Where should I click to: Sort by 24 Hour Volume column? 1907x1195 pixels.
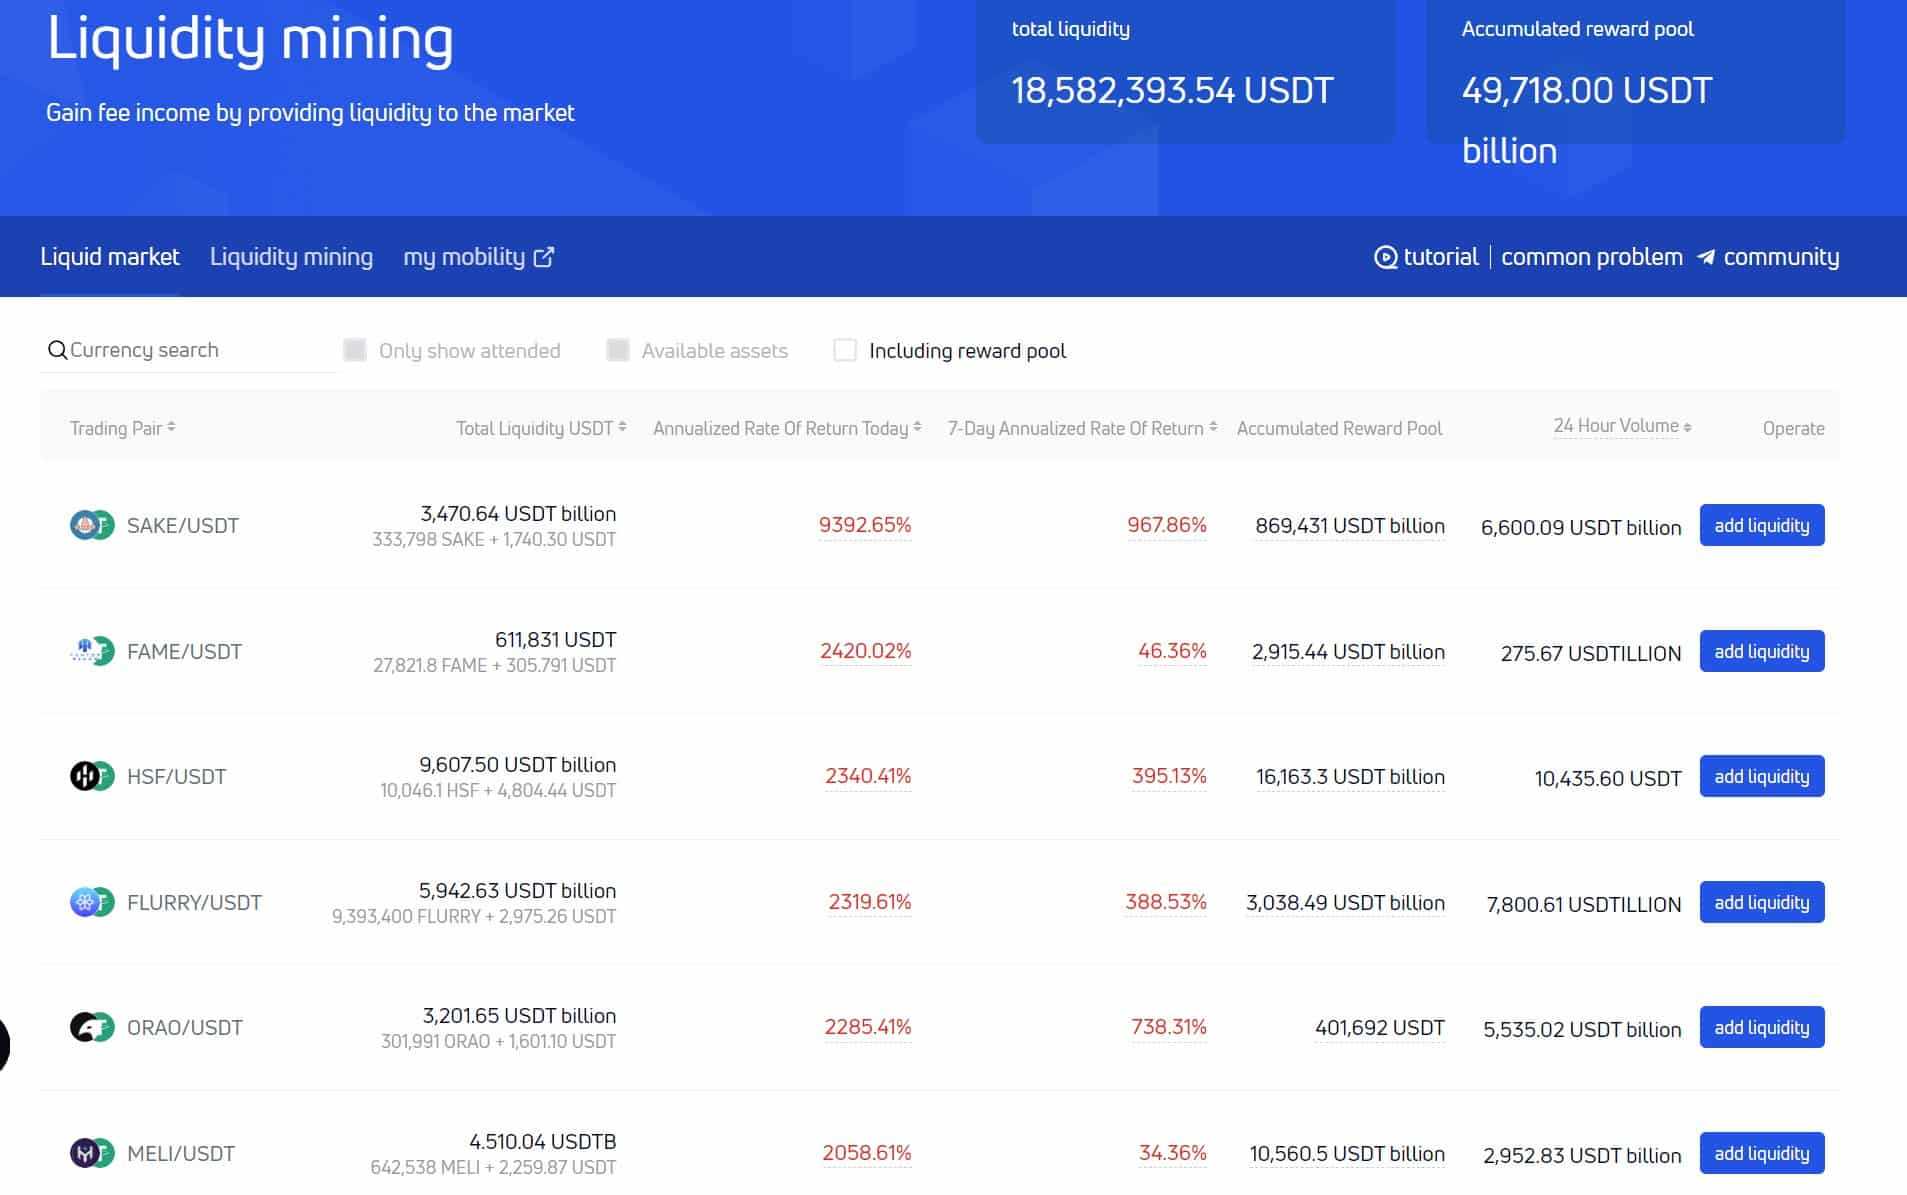(1621, 426)
